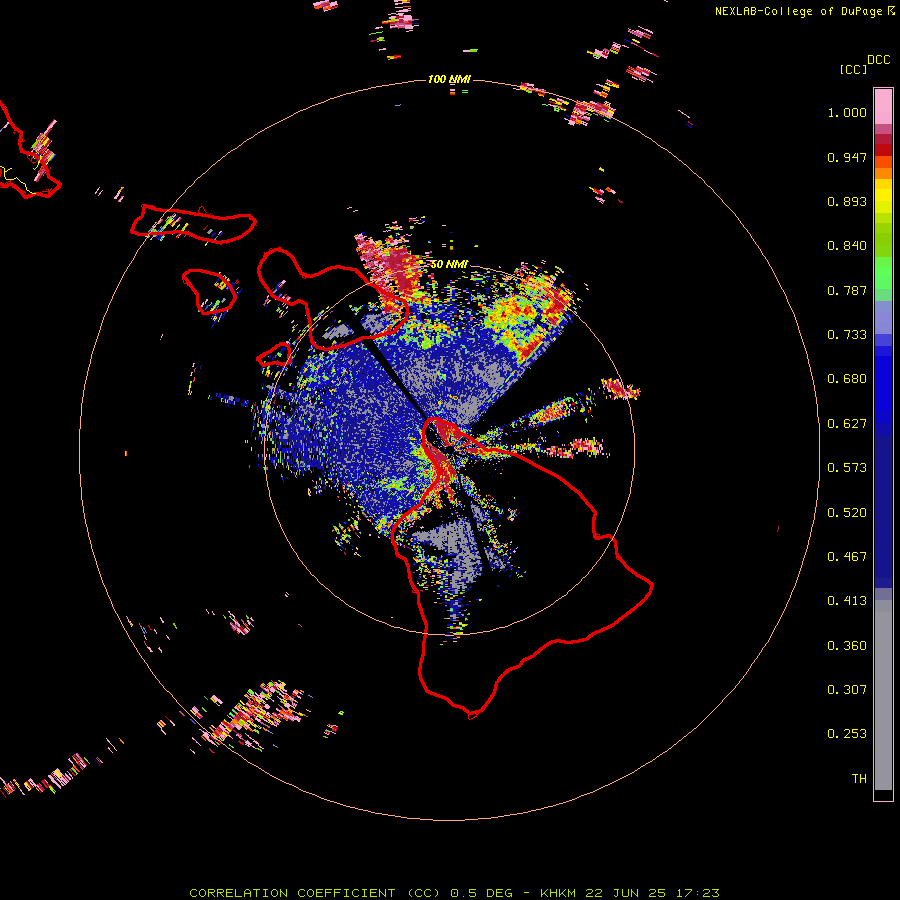Select the 0.893 scale value

pyautogui.click(x=847, y=201)
